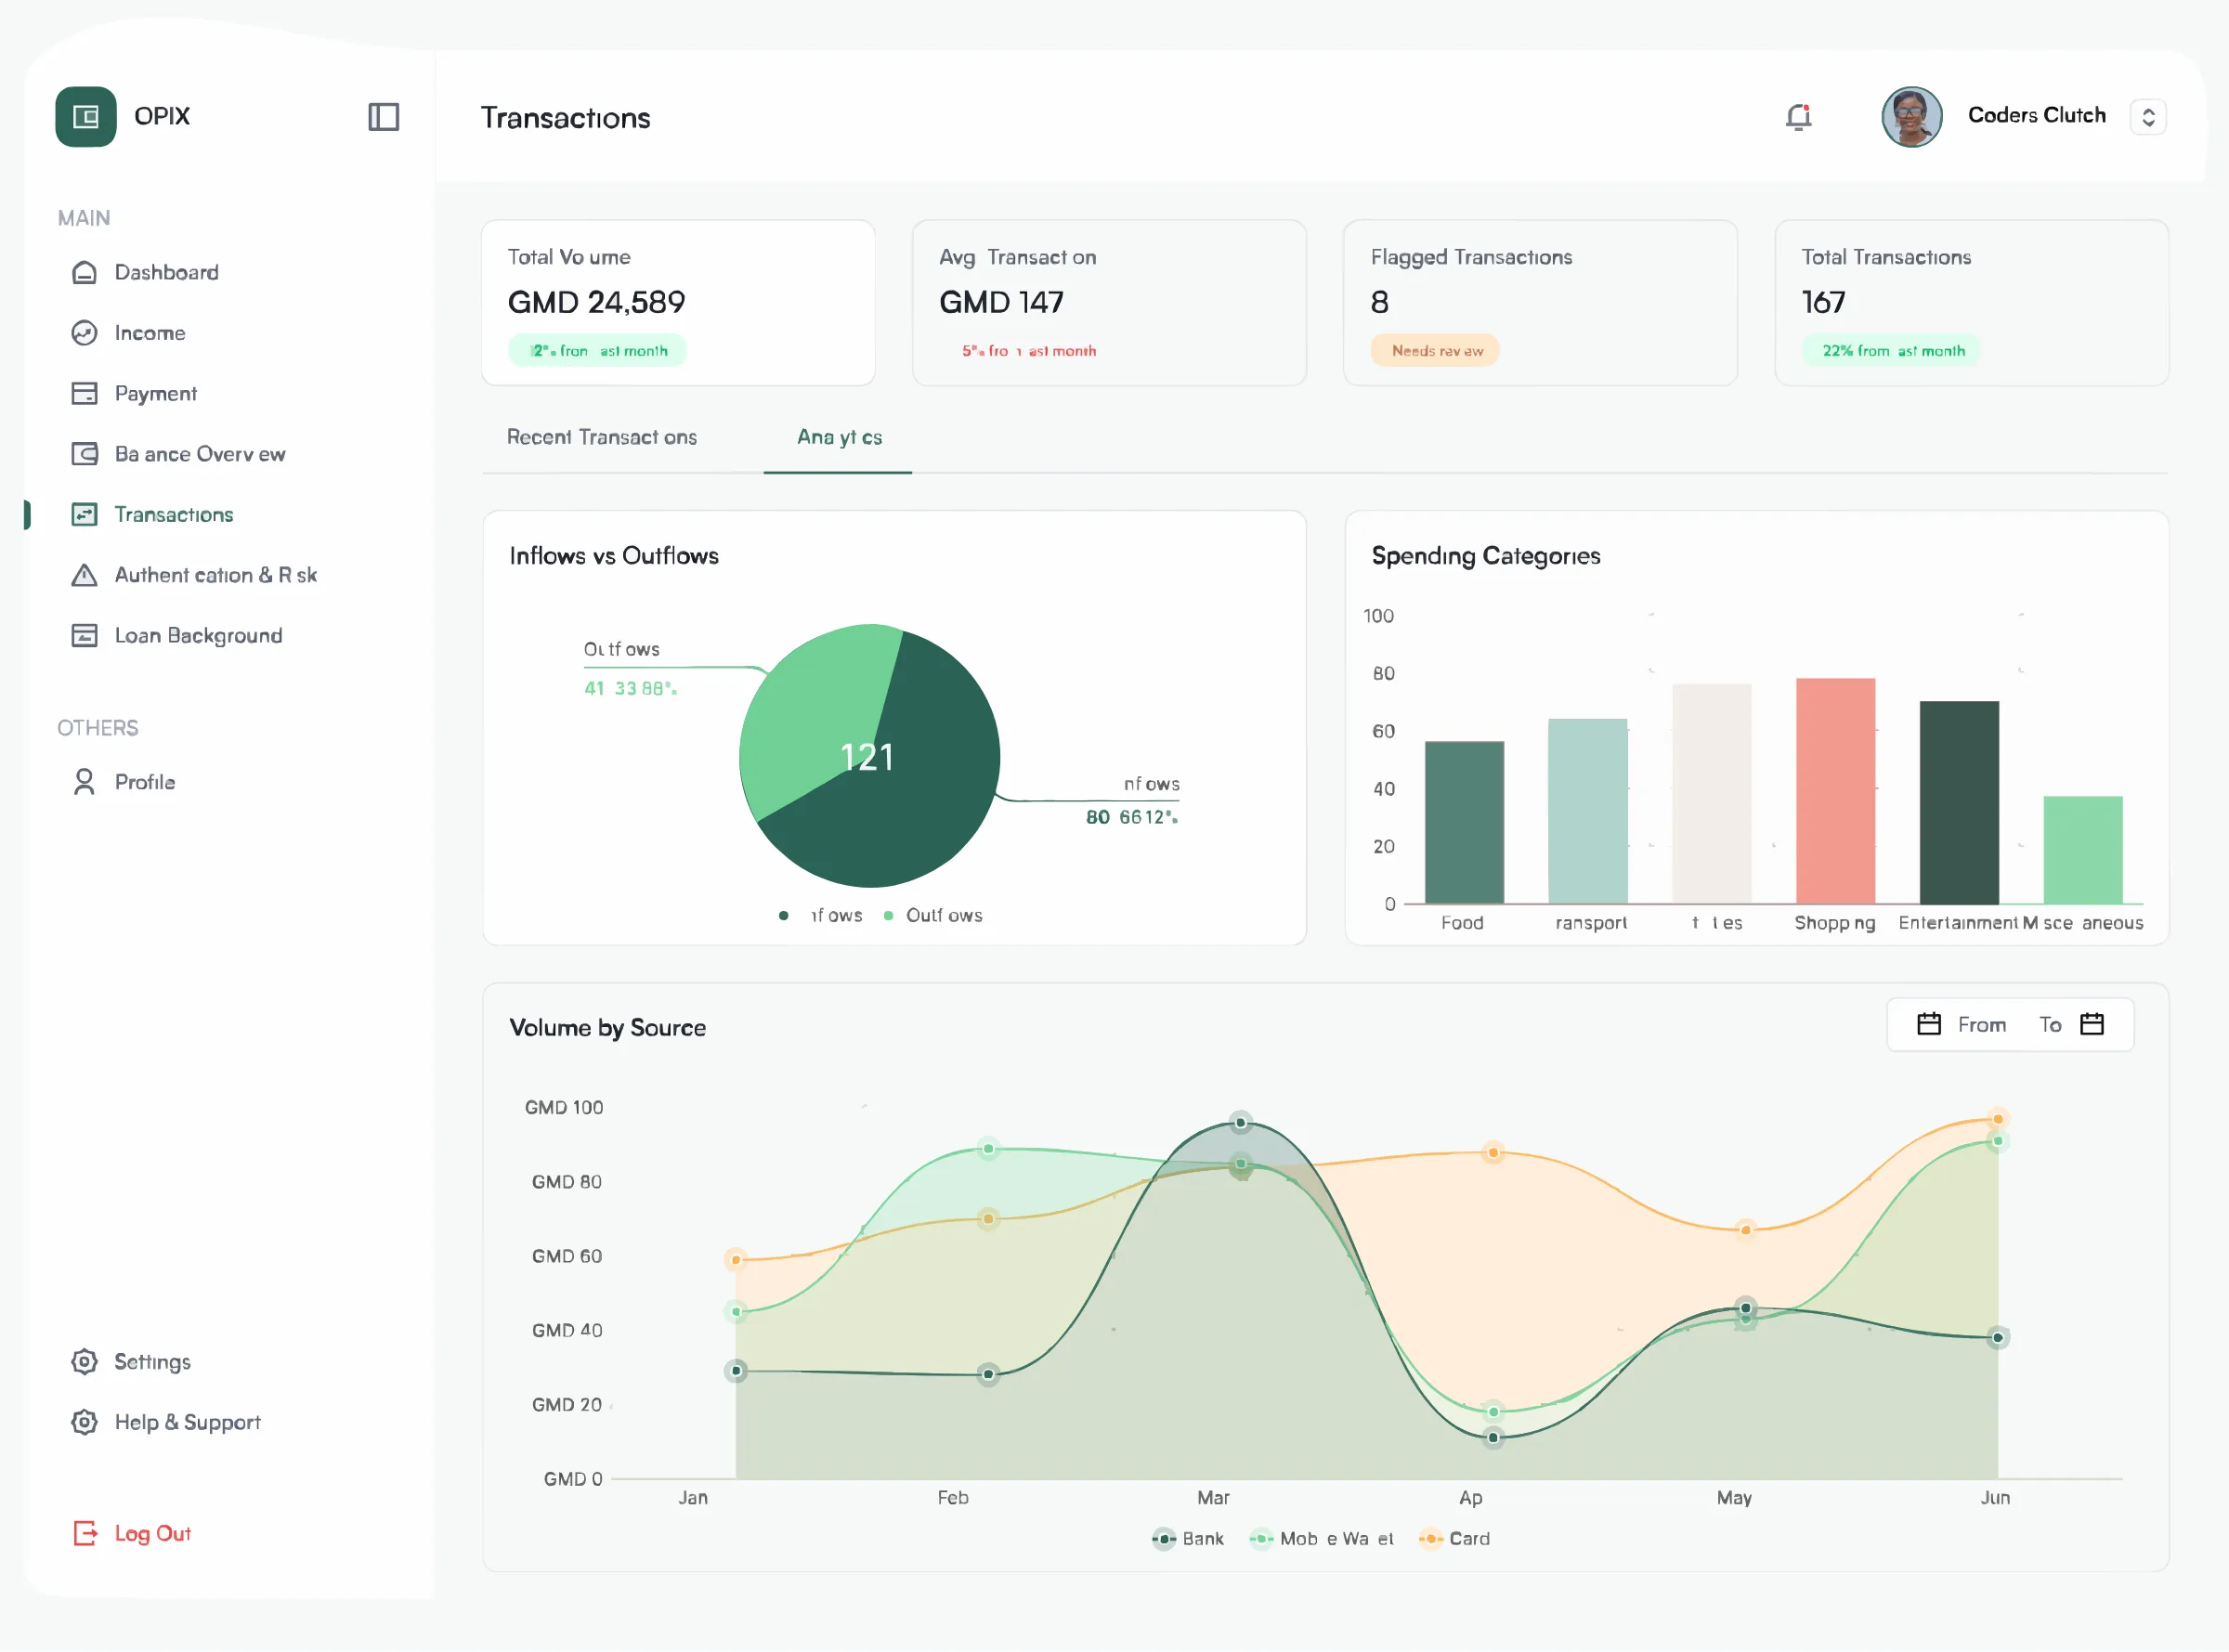Toggle the Bank series legend
This screenshot has width=2229, height=1652.
point(1188,1539)
